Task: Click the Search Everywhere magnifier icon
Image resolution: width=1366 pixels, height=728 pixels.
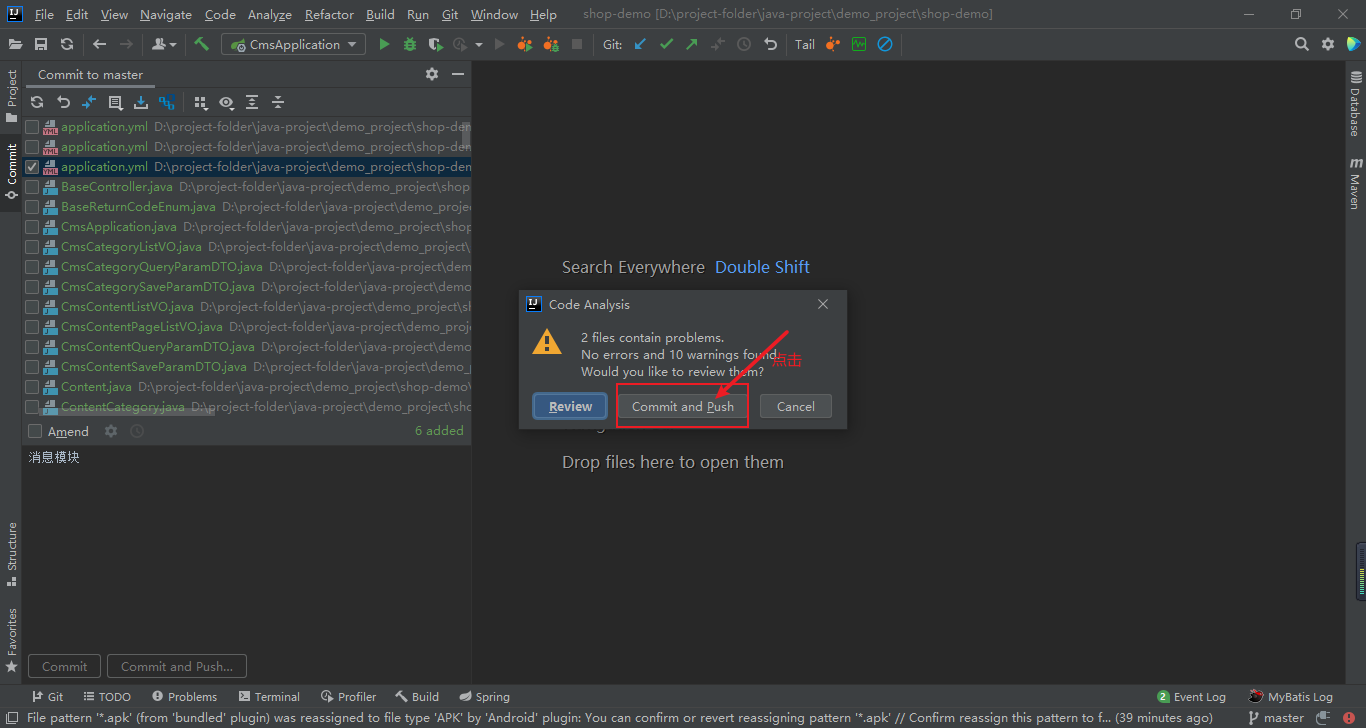Action: 1301,44
